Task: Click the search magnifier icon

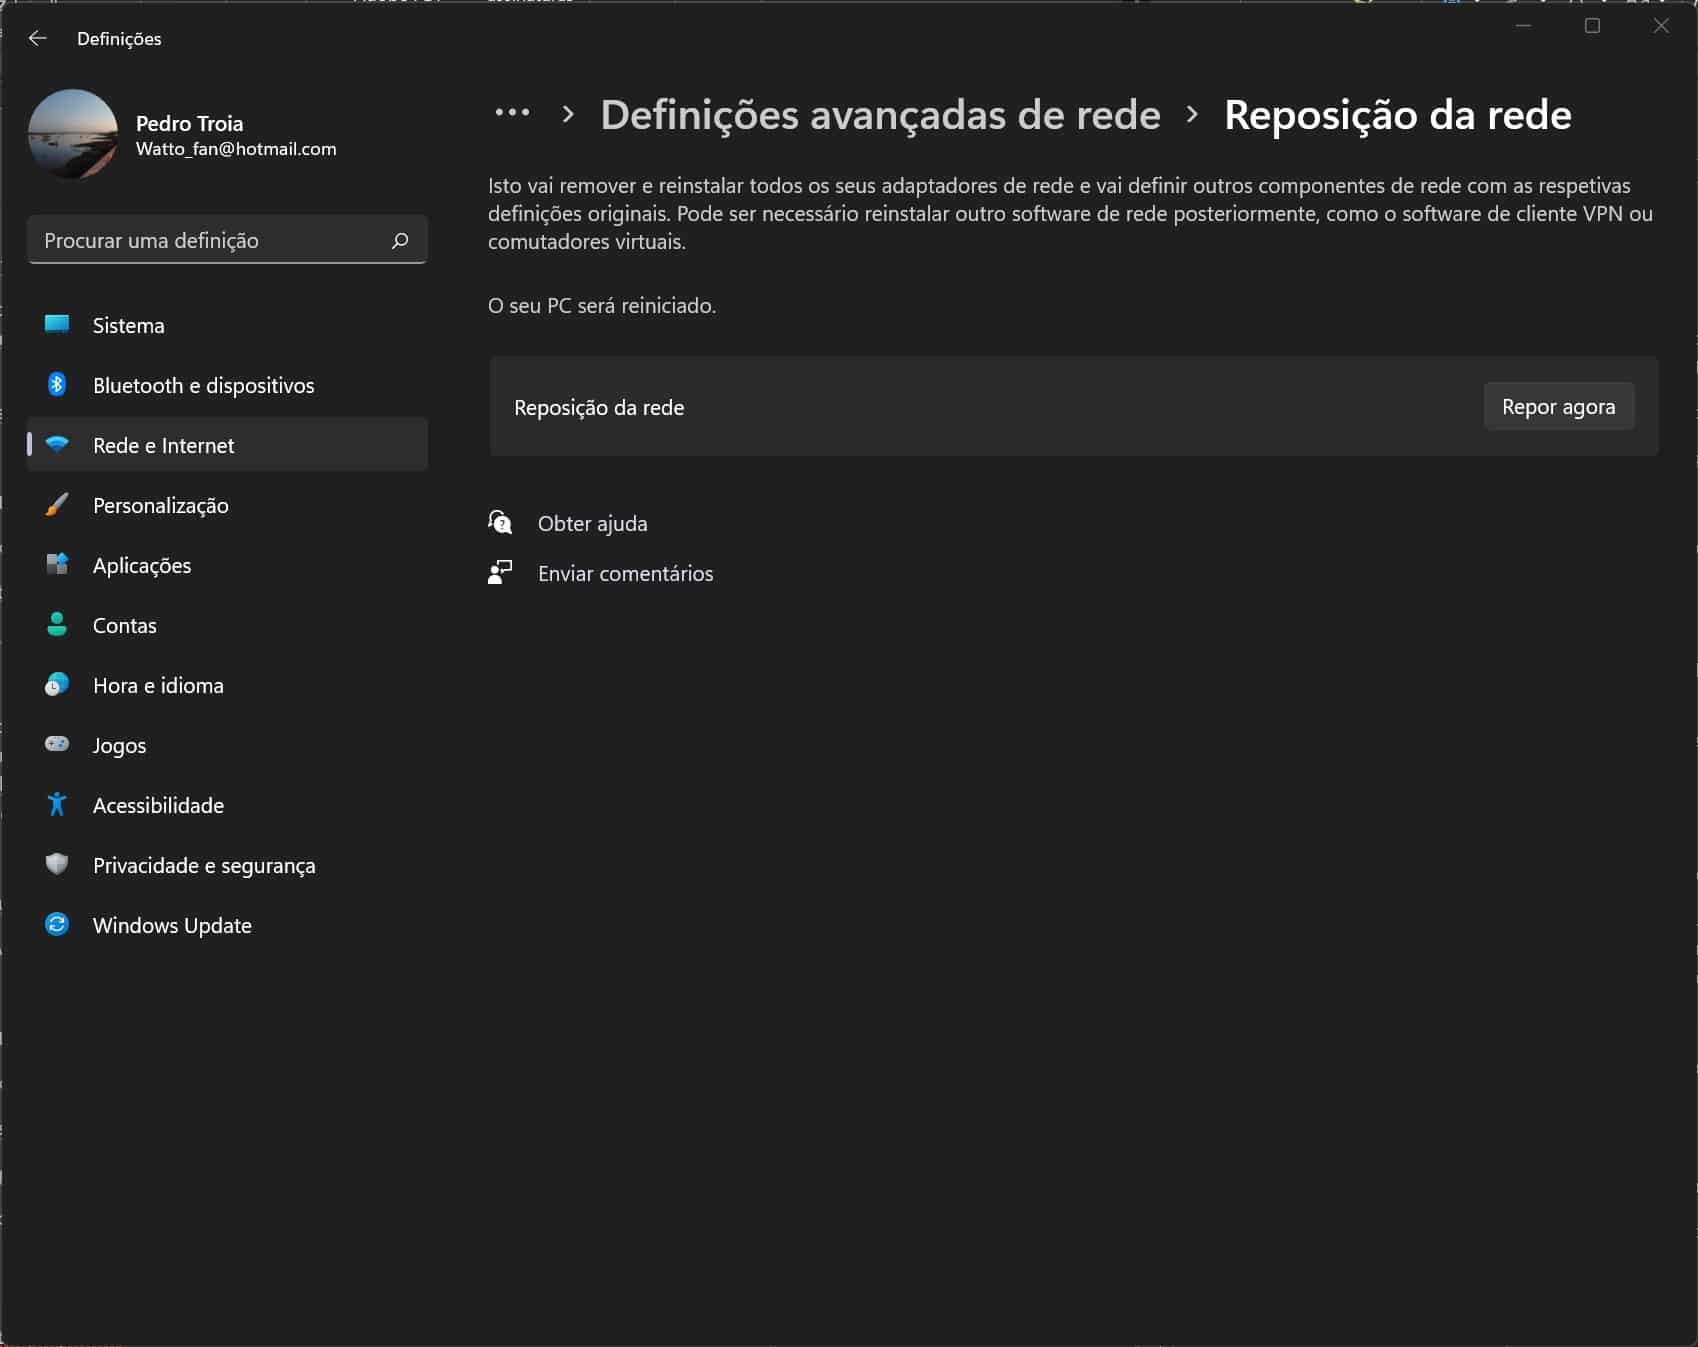Action: click(400, 240)
